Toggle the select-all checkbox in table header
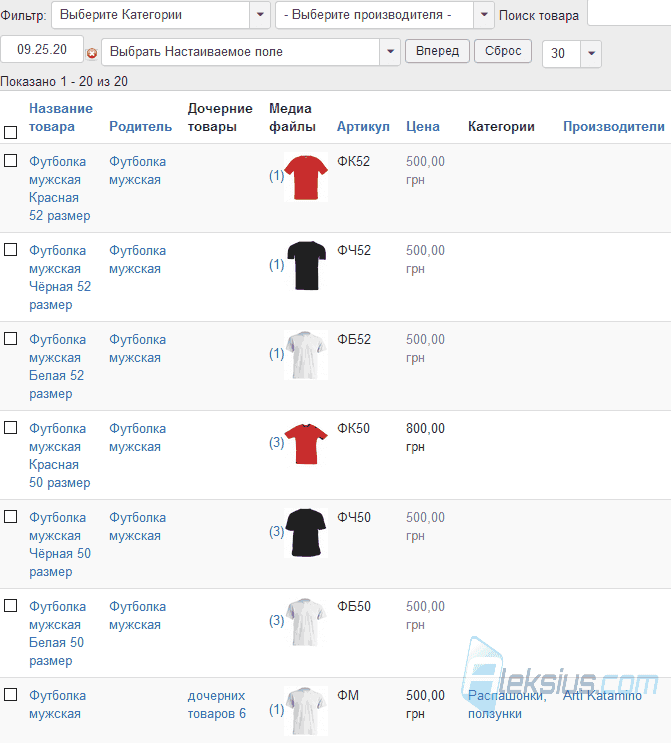The image size is (671, 743). coord(10,132)
